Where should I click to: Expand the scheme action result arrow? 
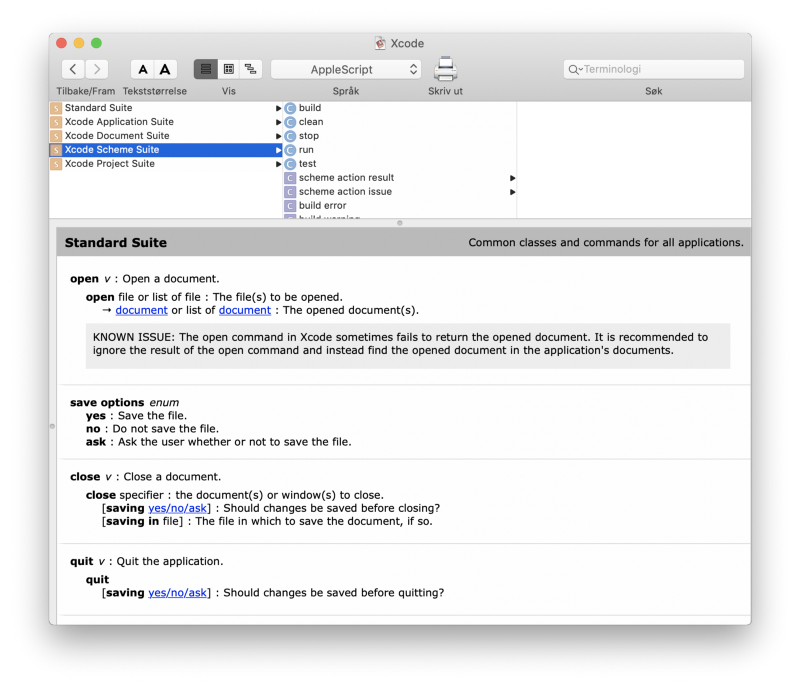point(513,178)
